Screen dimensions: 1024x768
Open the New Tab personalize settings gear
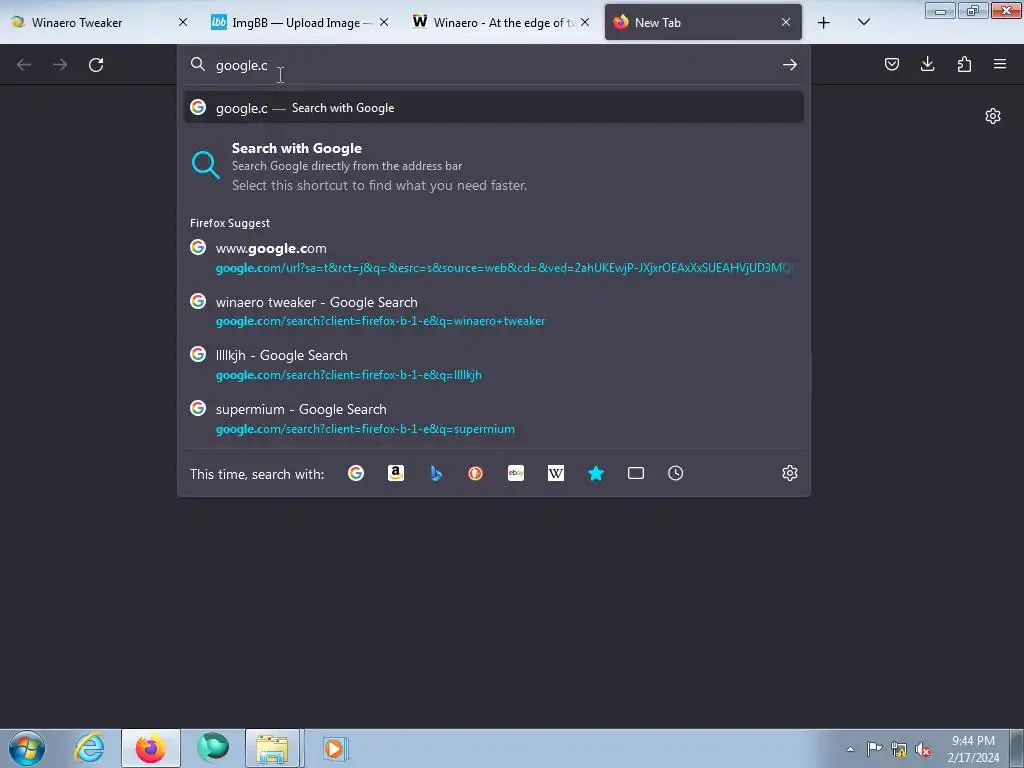pos(993,116)
